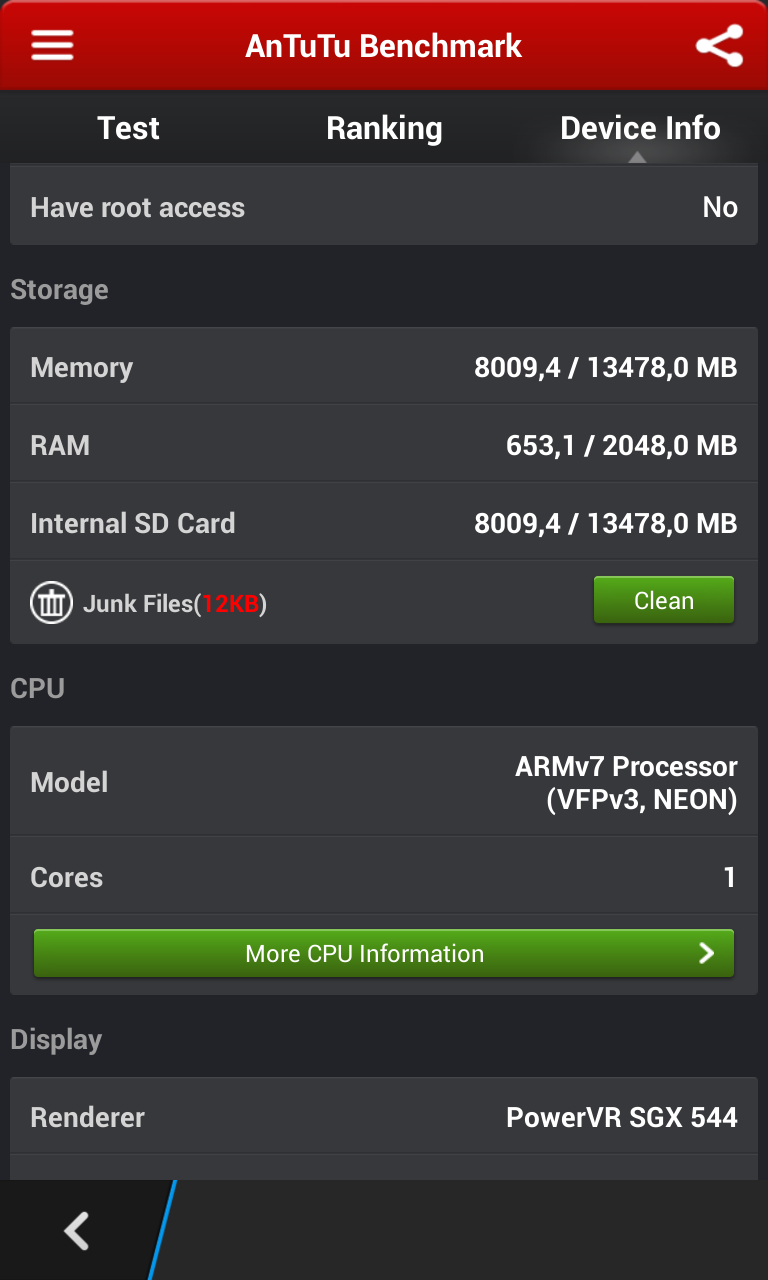Tap the Junk Files 12KB label

click(x=175, y=604)
